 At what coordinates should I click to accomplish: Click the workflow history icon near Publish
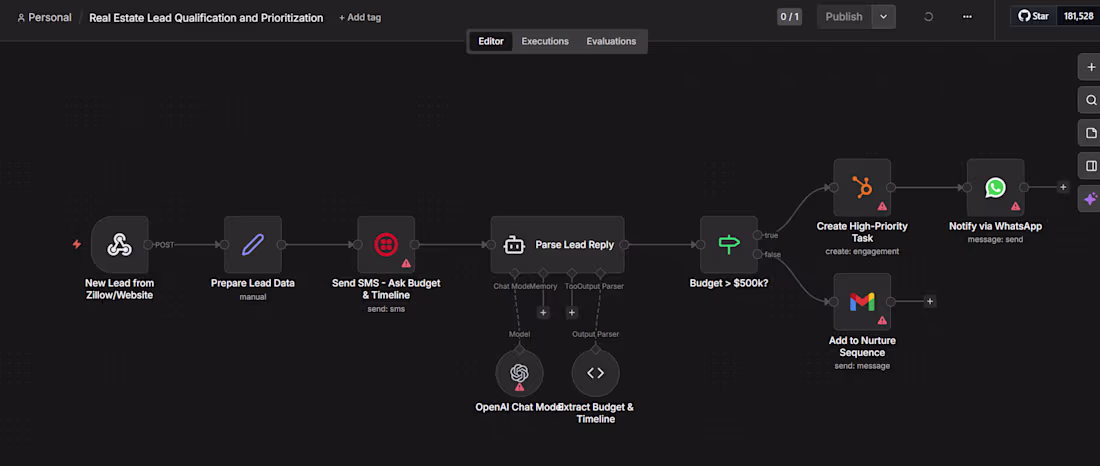(x=928, y=17)
